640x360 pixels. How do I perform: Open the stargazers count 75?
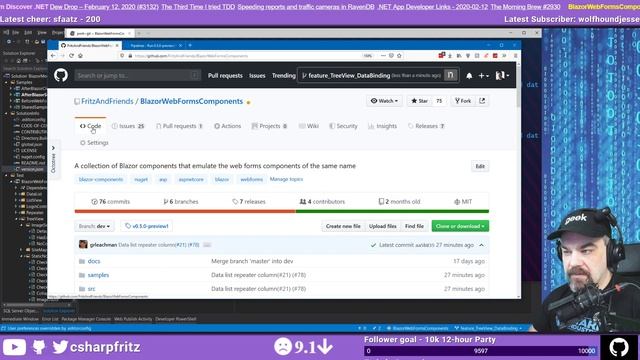tap(439, 101)
